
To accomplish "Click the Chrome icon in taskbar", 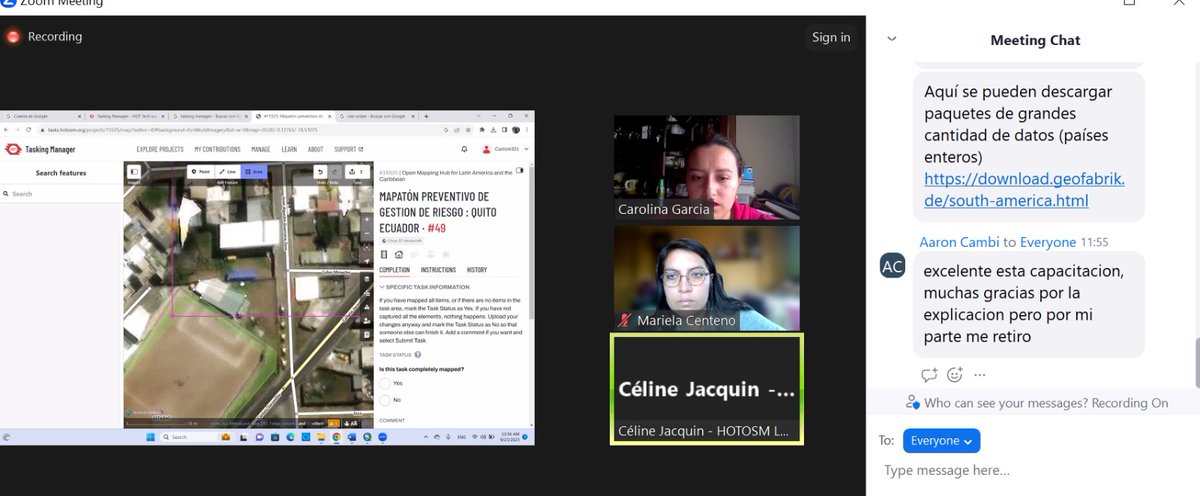I will [336, 437].
